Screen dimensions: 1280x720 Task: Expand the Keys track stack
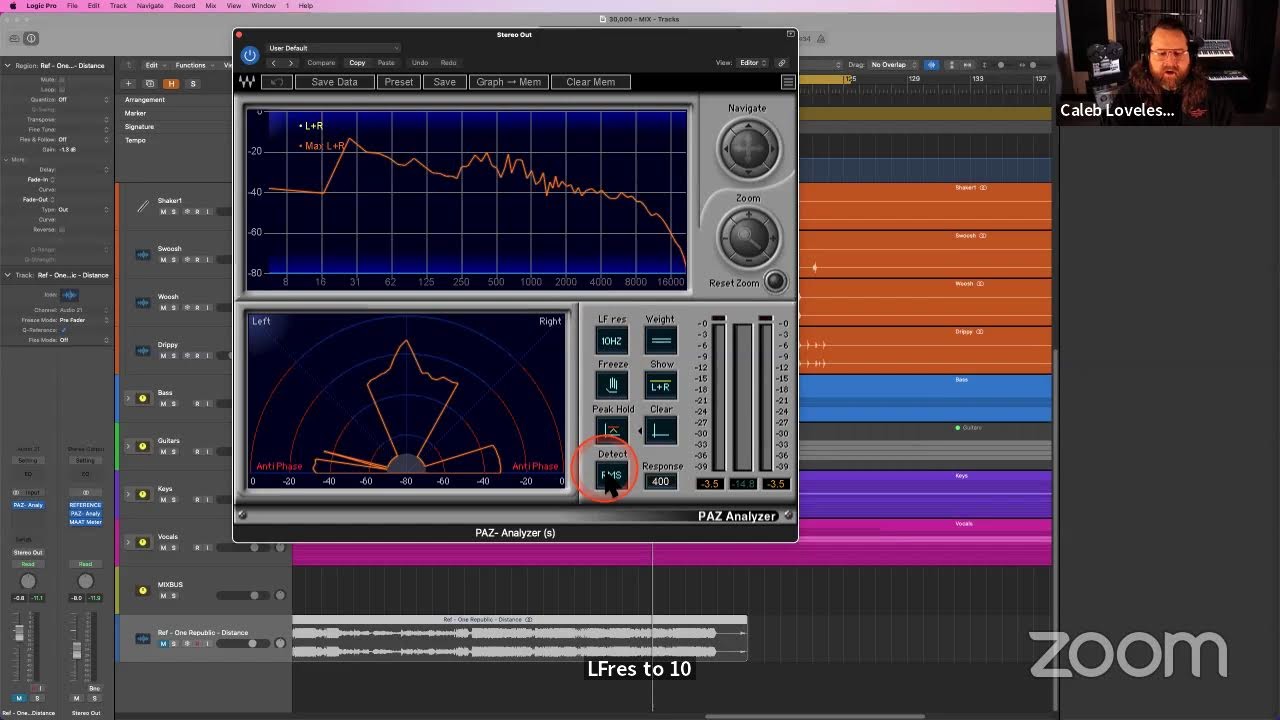(x=127, y=495)
